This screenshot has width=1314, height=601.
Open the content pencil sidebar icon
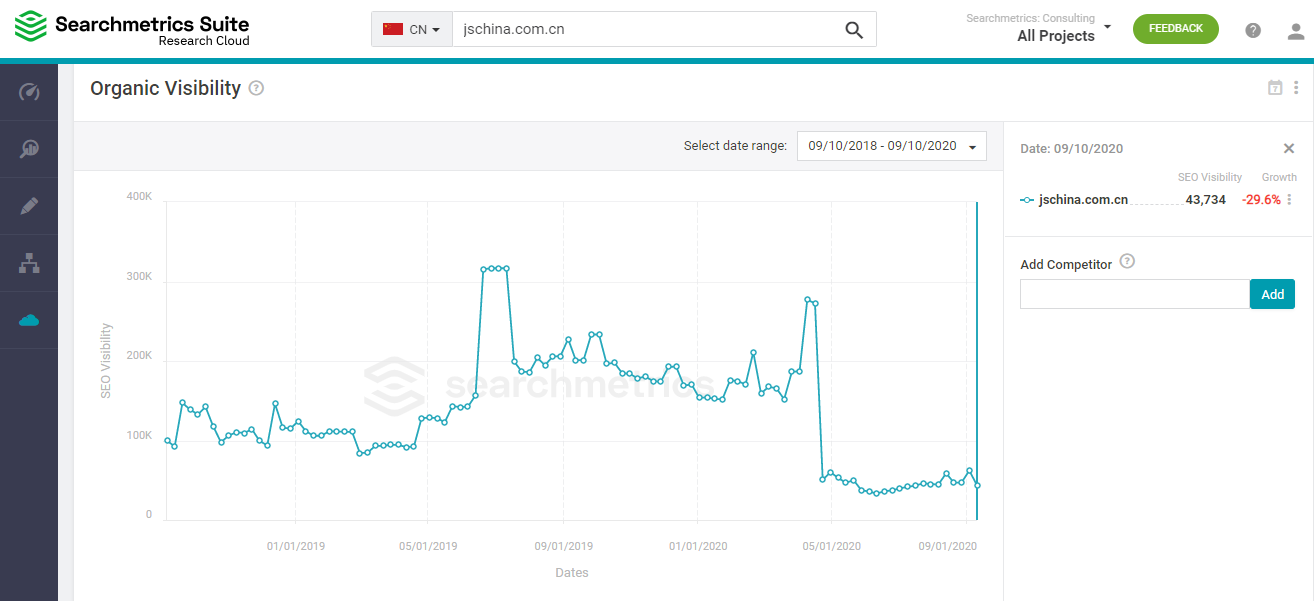click(29, 206)
